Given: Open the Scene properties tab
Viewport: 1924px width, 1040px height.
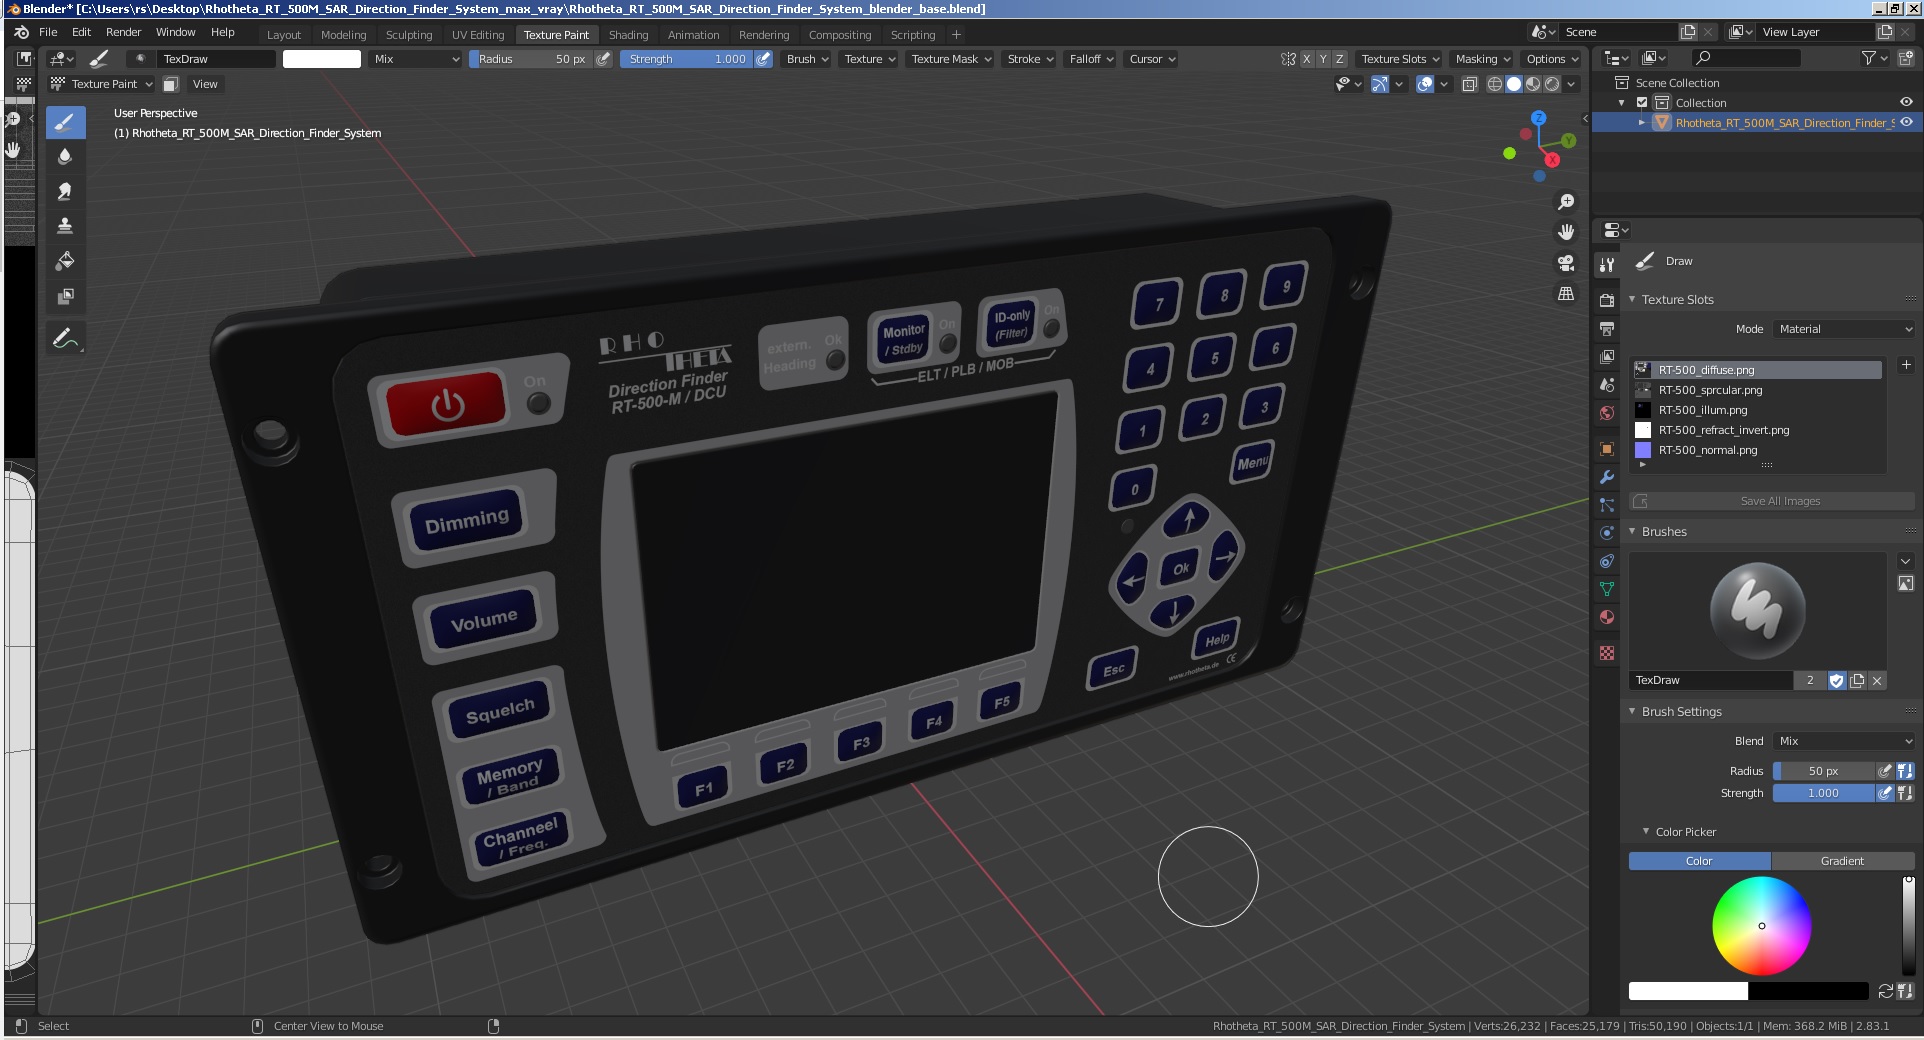Looking at the screenshot, I should [1607, 384].
